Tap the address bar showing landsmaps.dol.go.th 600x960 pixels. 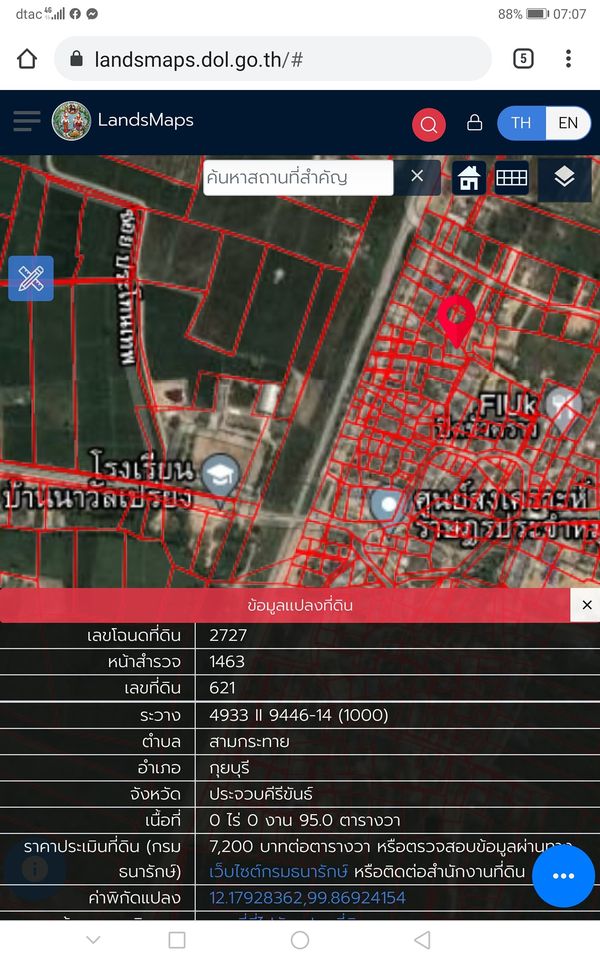pyautogui.click(x=273, y=59)
